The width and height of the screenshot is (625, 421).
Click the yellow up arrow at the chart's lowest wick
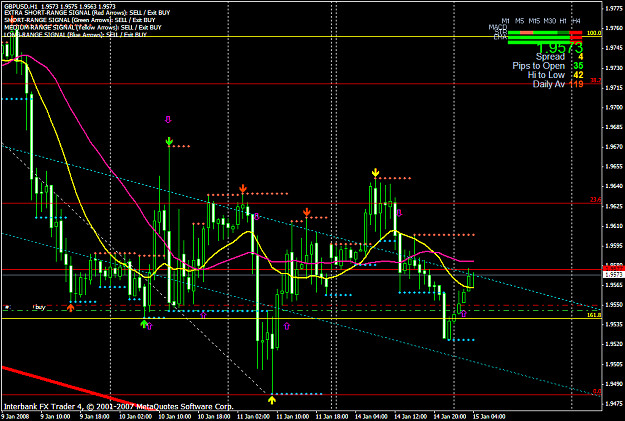click(272, 400)
